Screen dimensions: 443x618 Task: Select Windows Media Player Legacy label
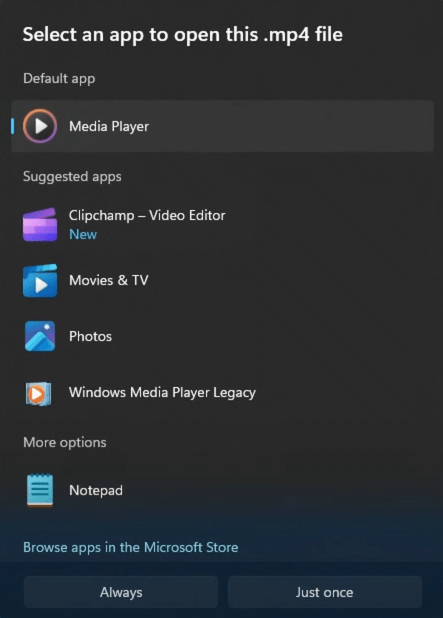click(162, 393)
